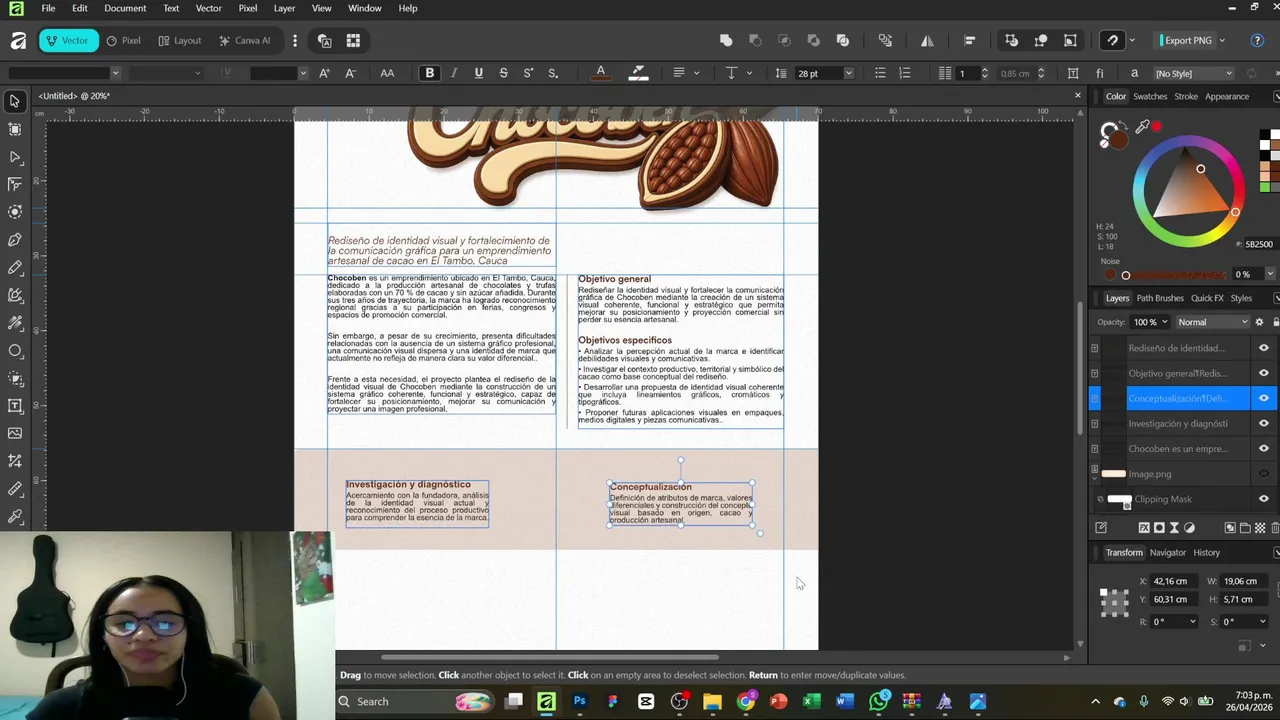
Task: Click the studio grid icon in toolbar
Action: coord(353,40)
